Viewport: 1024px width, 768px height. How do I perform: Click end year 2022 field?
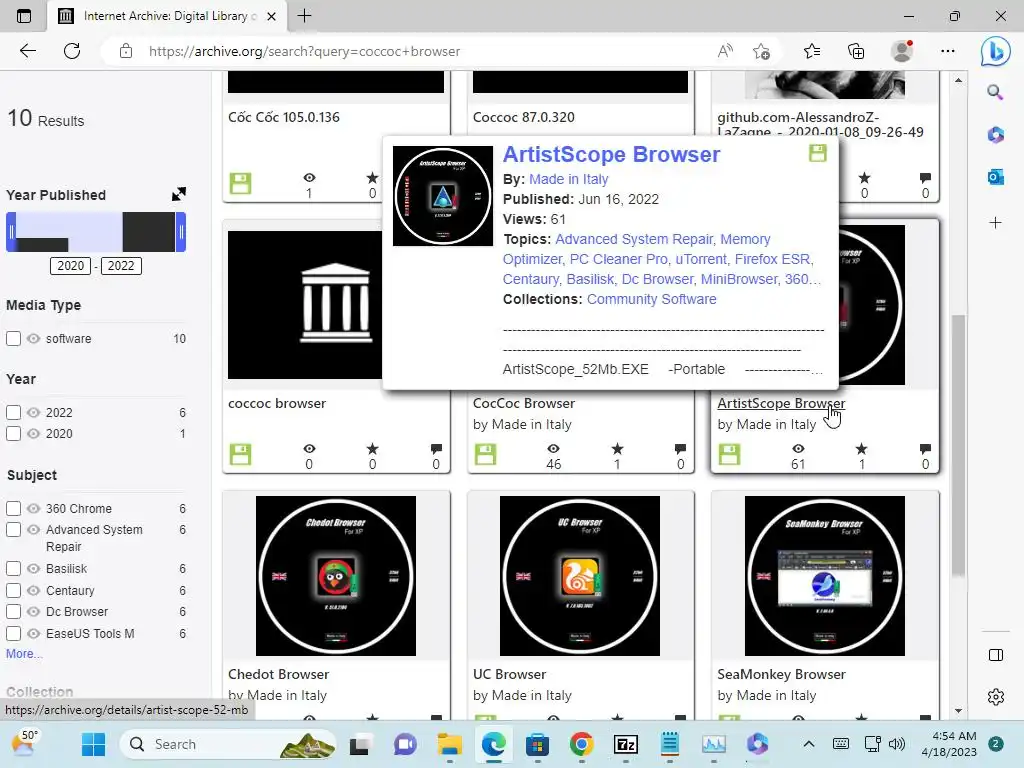[121, 266]
